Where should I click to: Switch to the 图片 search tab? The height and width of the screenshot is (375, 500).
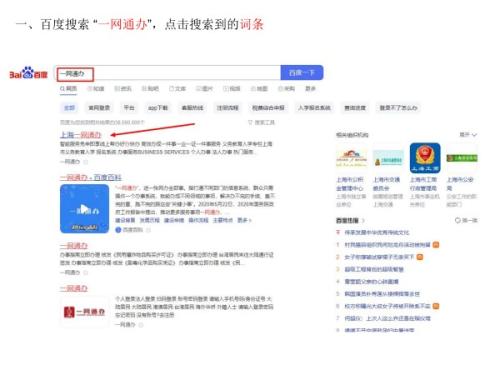click(x=204, y=89)
